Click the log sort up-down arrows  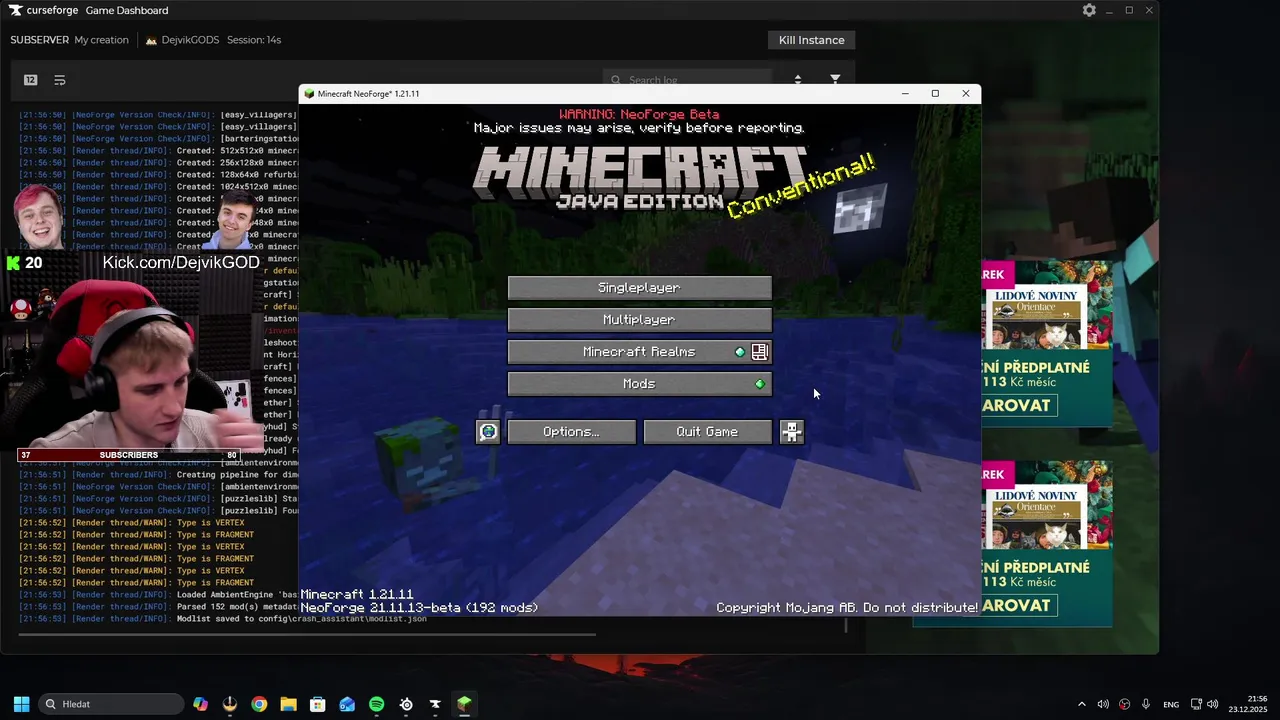pos(797,79)
